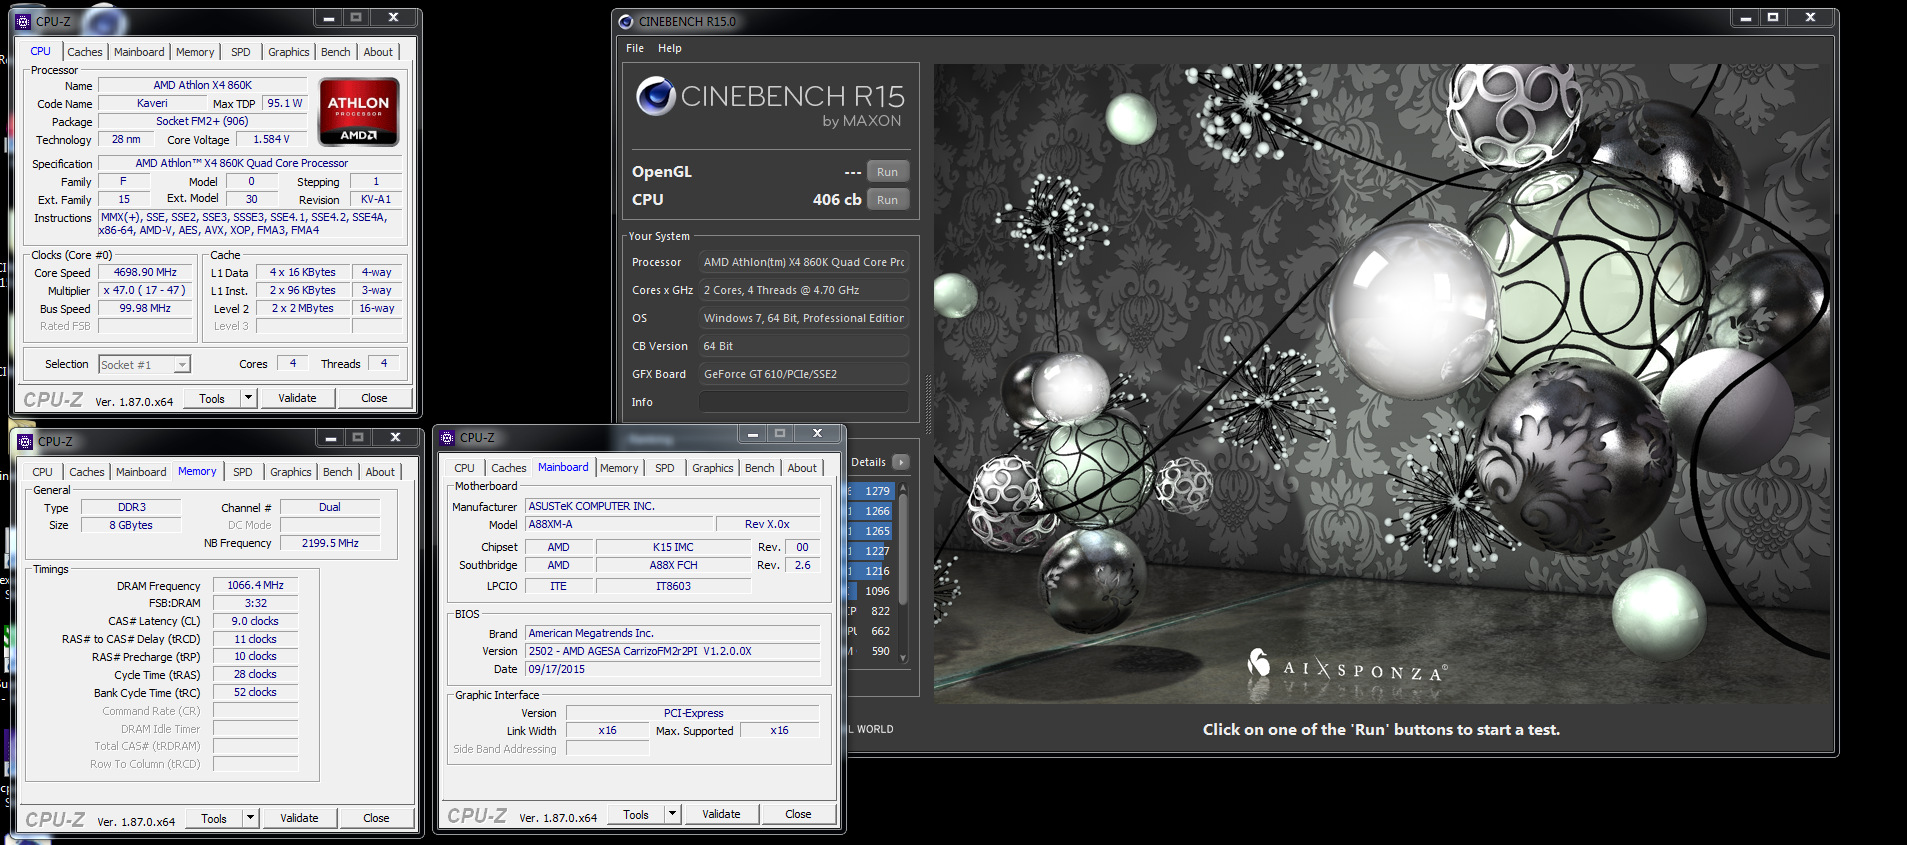Switch to SPD tab in top CPU-Z window
Image resolution: width=1907 pixels, height=845 pixels.
241,52
